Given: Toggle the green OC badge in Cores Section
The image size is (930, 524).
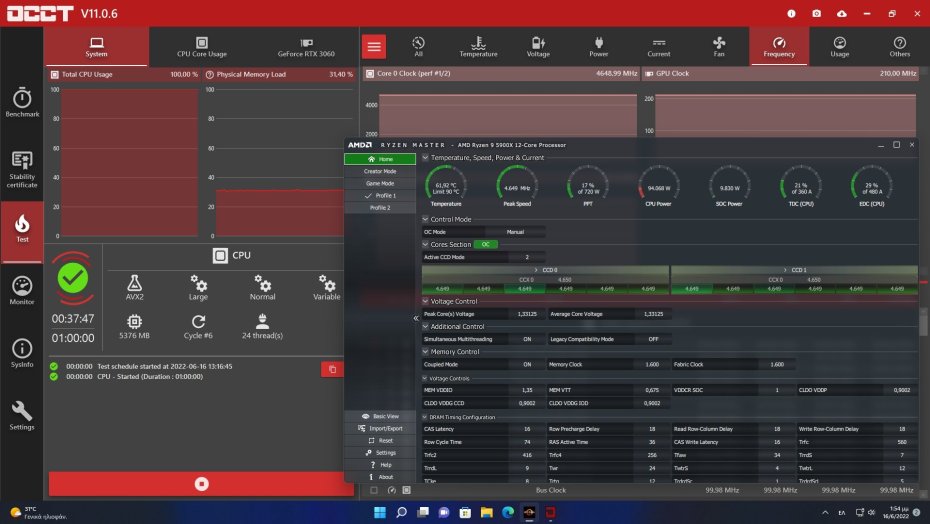Looking at the screenshot, I should [486, 244].
